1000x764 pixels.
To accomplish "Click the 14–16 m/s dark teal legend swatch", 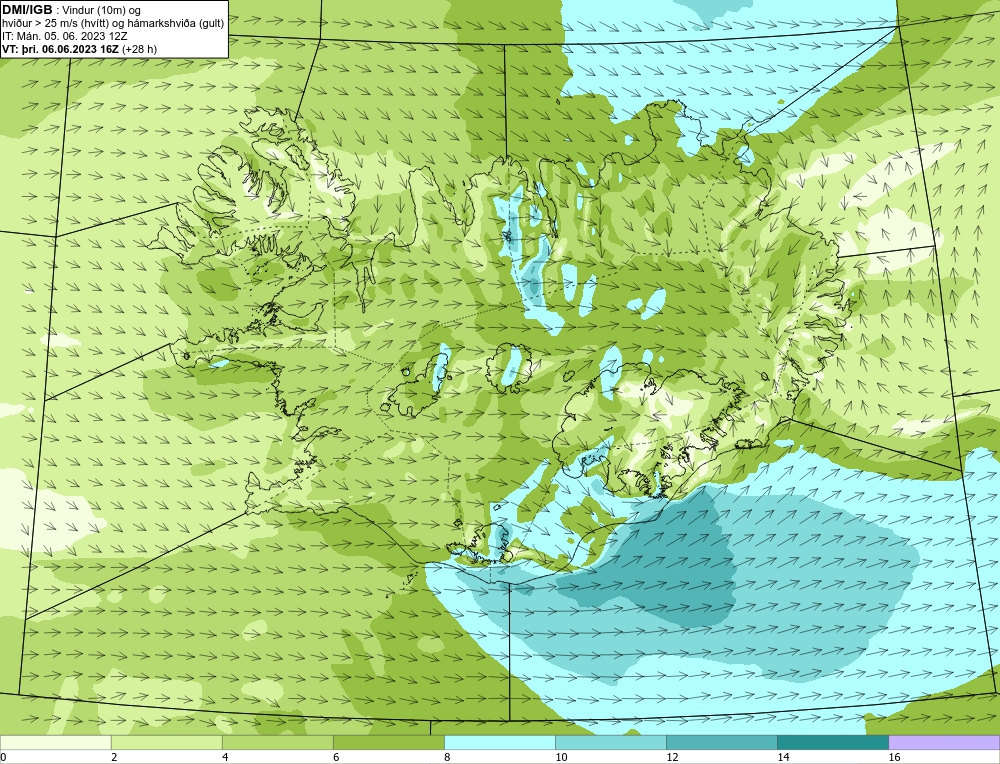I will (832, 742).
